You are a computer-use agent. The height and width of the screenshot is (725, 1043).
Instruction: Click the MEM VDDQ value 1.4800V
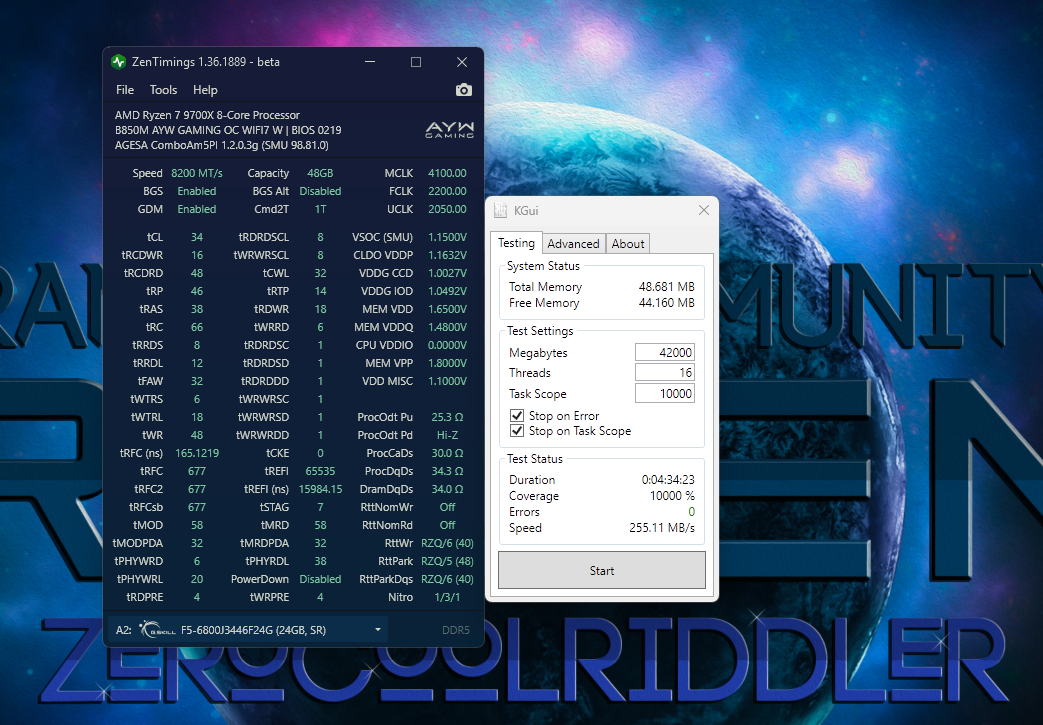[447, 327]
